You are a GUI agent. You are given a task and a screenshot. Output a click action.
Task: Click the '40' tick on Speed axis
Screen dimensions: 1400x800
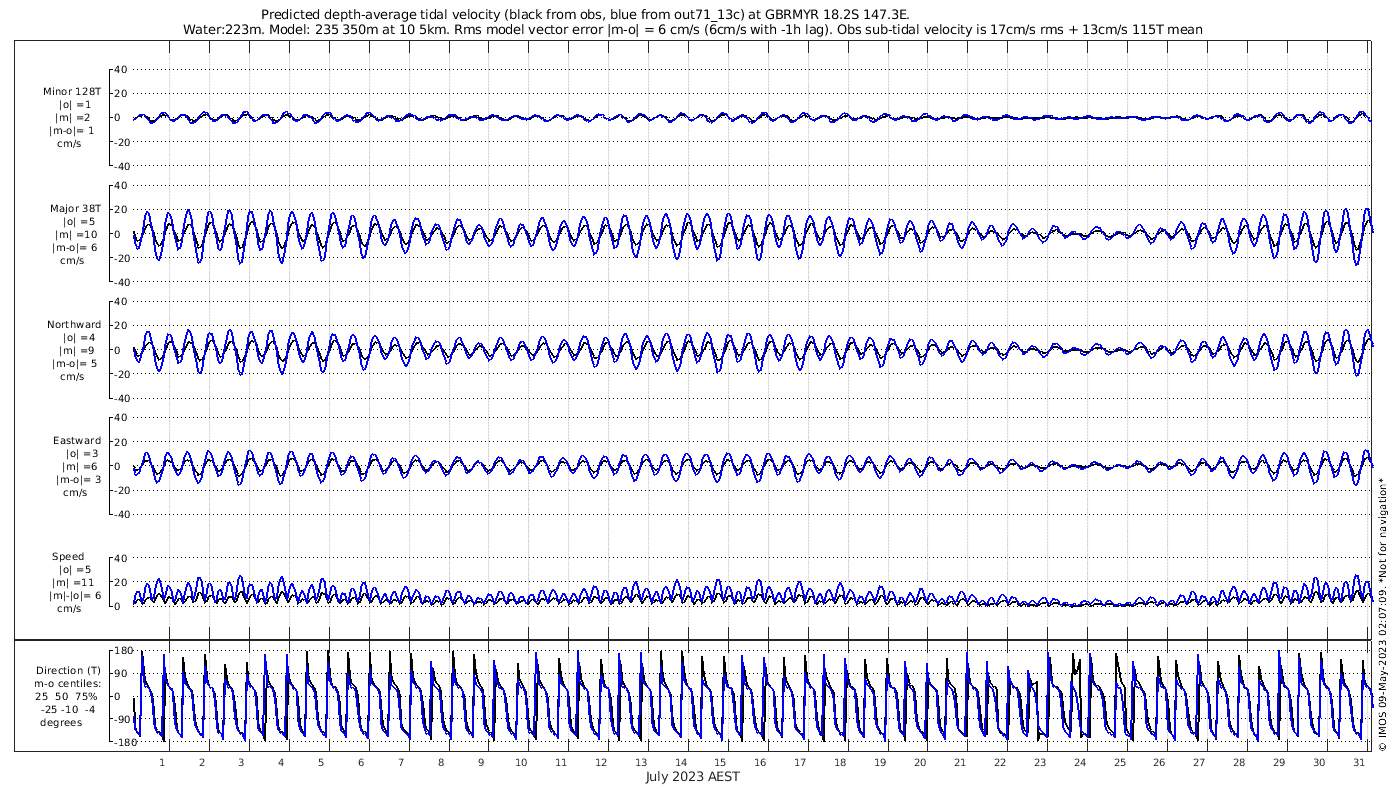click(x=120, y=558)
